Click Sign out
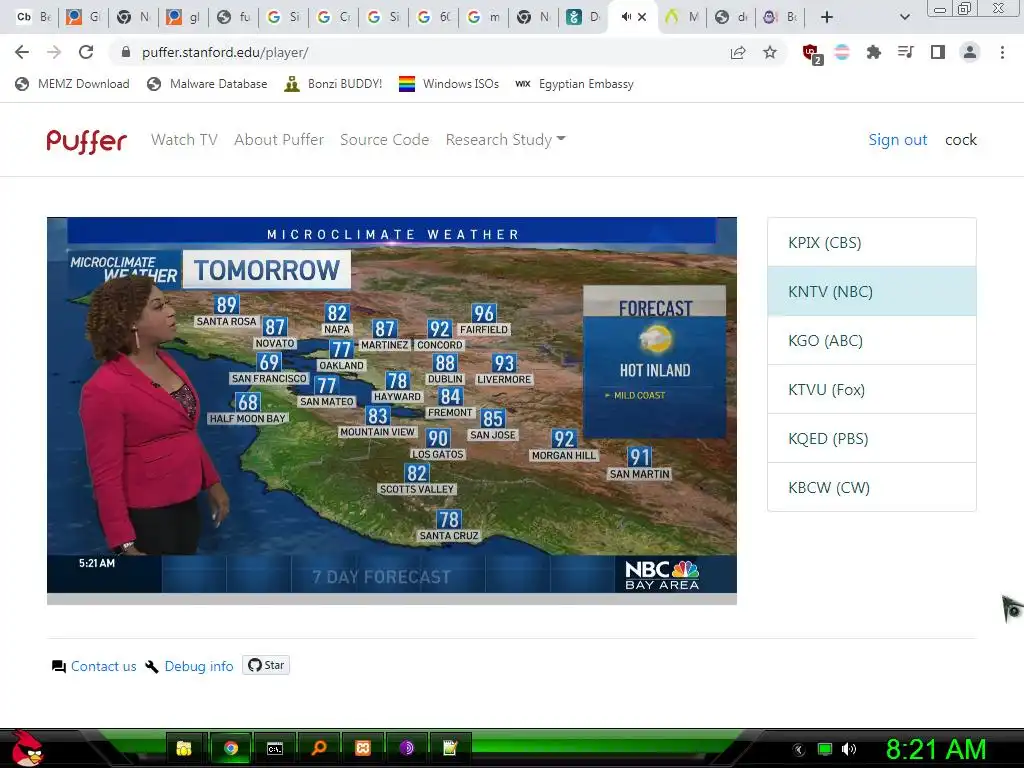1024x768 pixels. 897,140
